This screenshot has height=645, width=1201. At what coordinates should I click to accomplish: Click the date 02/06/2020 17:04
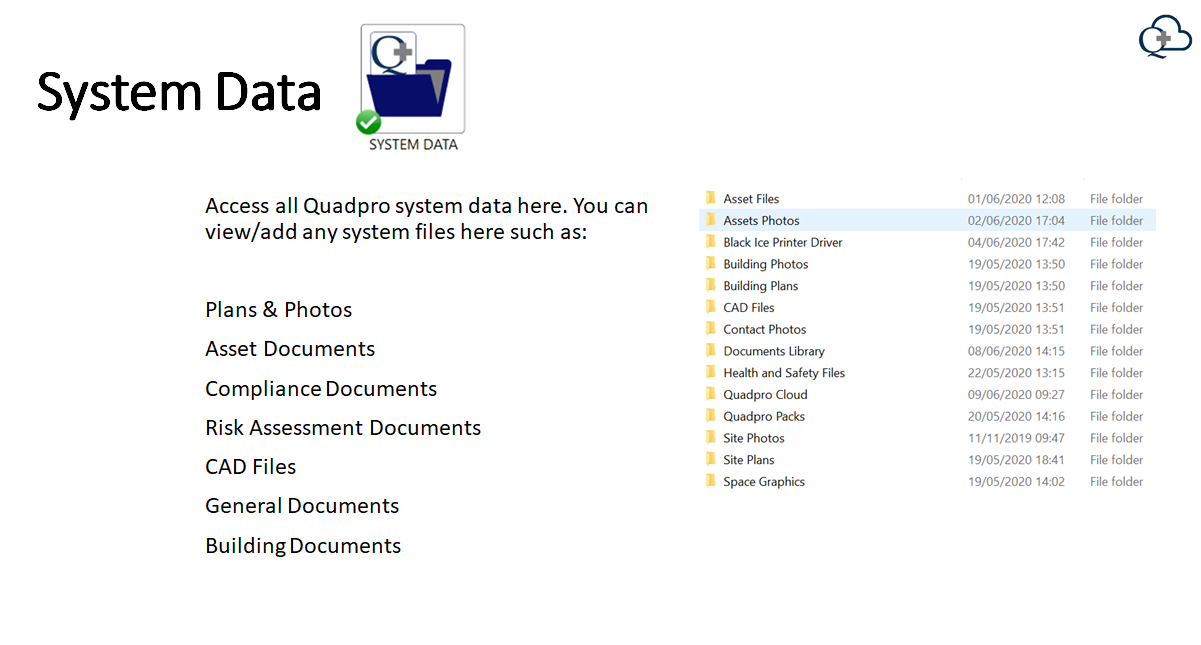point(1016,221)
